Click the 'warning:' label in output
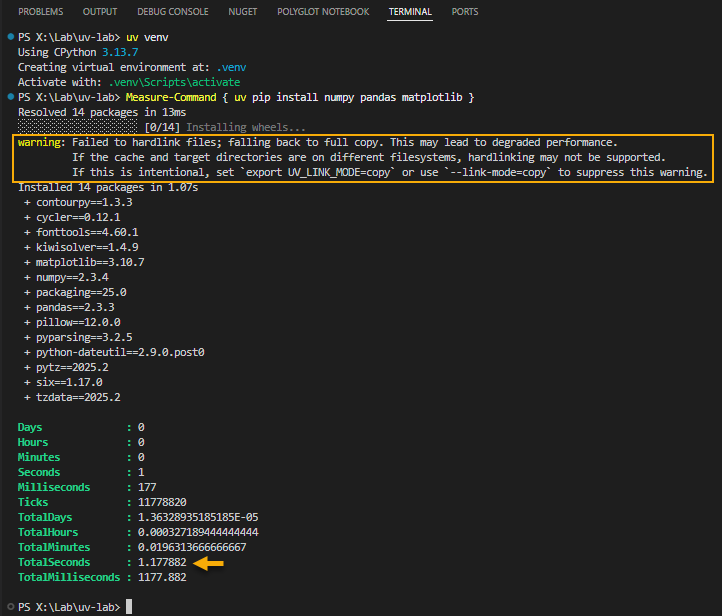The image size is (722, 616). click(x=42, y=143)
